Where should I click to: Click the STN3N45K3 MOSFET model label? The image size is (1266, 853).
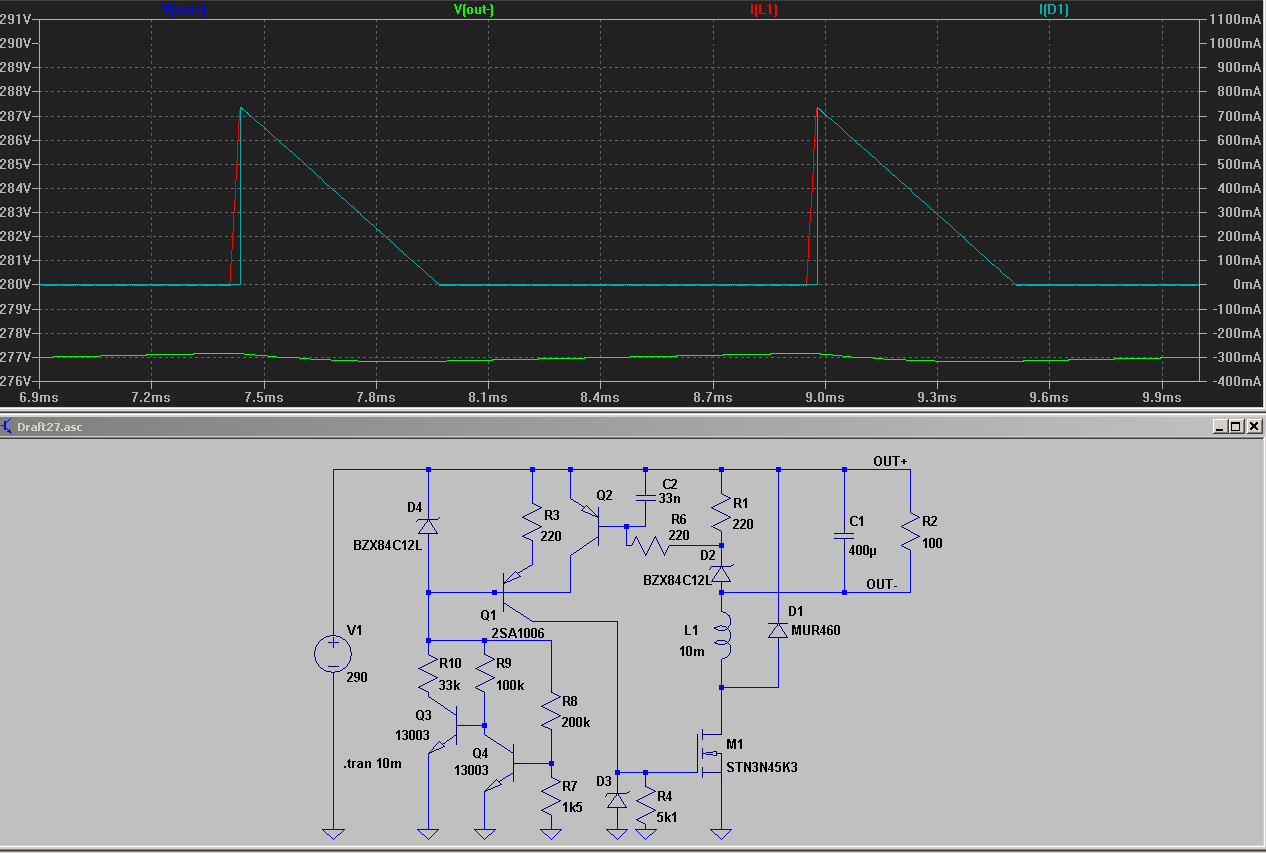(764, 767)
